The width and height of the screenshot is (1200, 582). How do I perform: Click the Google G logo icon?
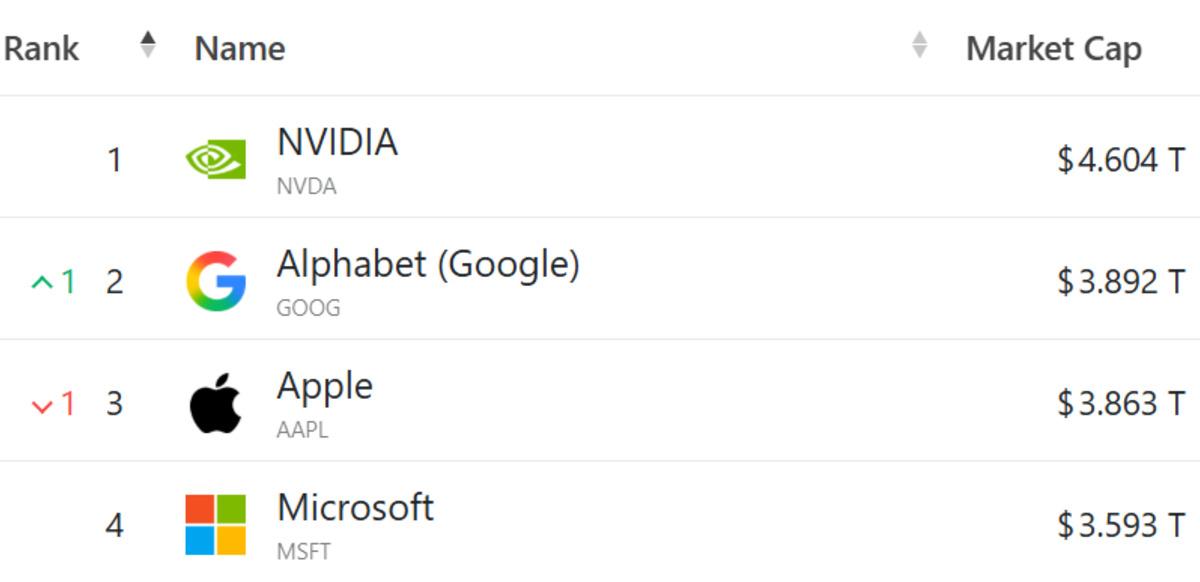[216, 281]
